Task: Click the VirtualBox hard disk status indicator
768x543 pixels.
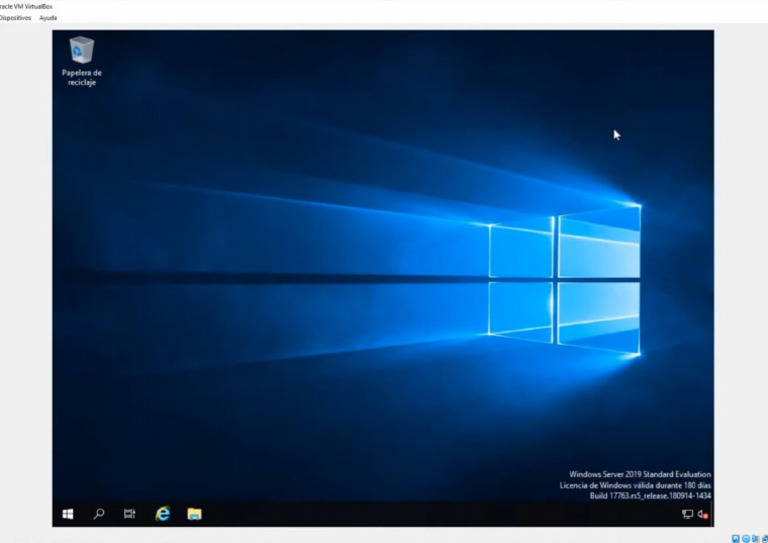Action: [736, 539]
